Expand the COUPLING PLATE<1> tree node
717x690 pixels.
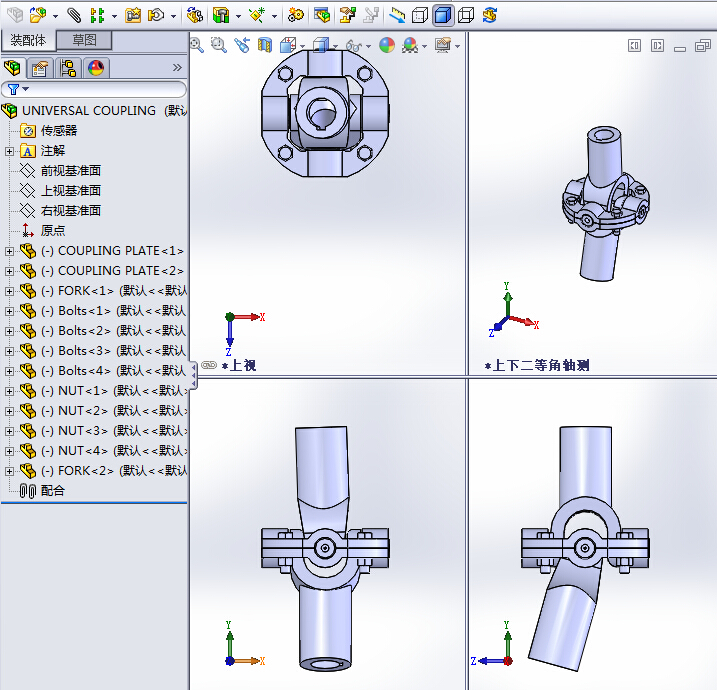[x=9, y=251]
